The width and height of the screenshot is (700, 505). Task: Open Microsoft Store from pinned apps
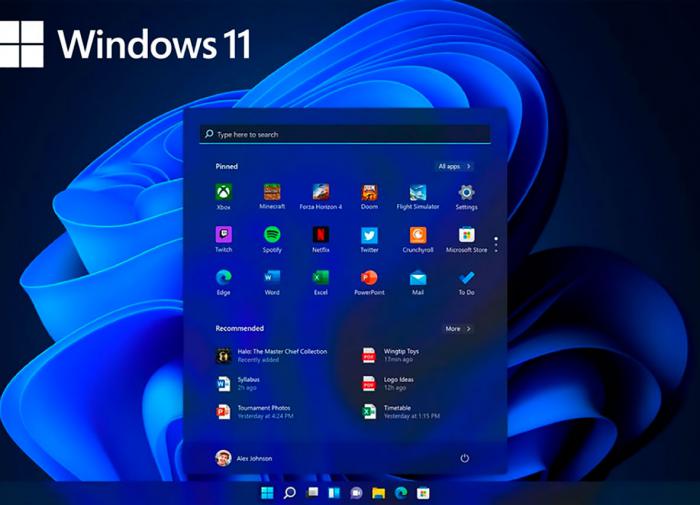click(466, 235)
